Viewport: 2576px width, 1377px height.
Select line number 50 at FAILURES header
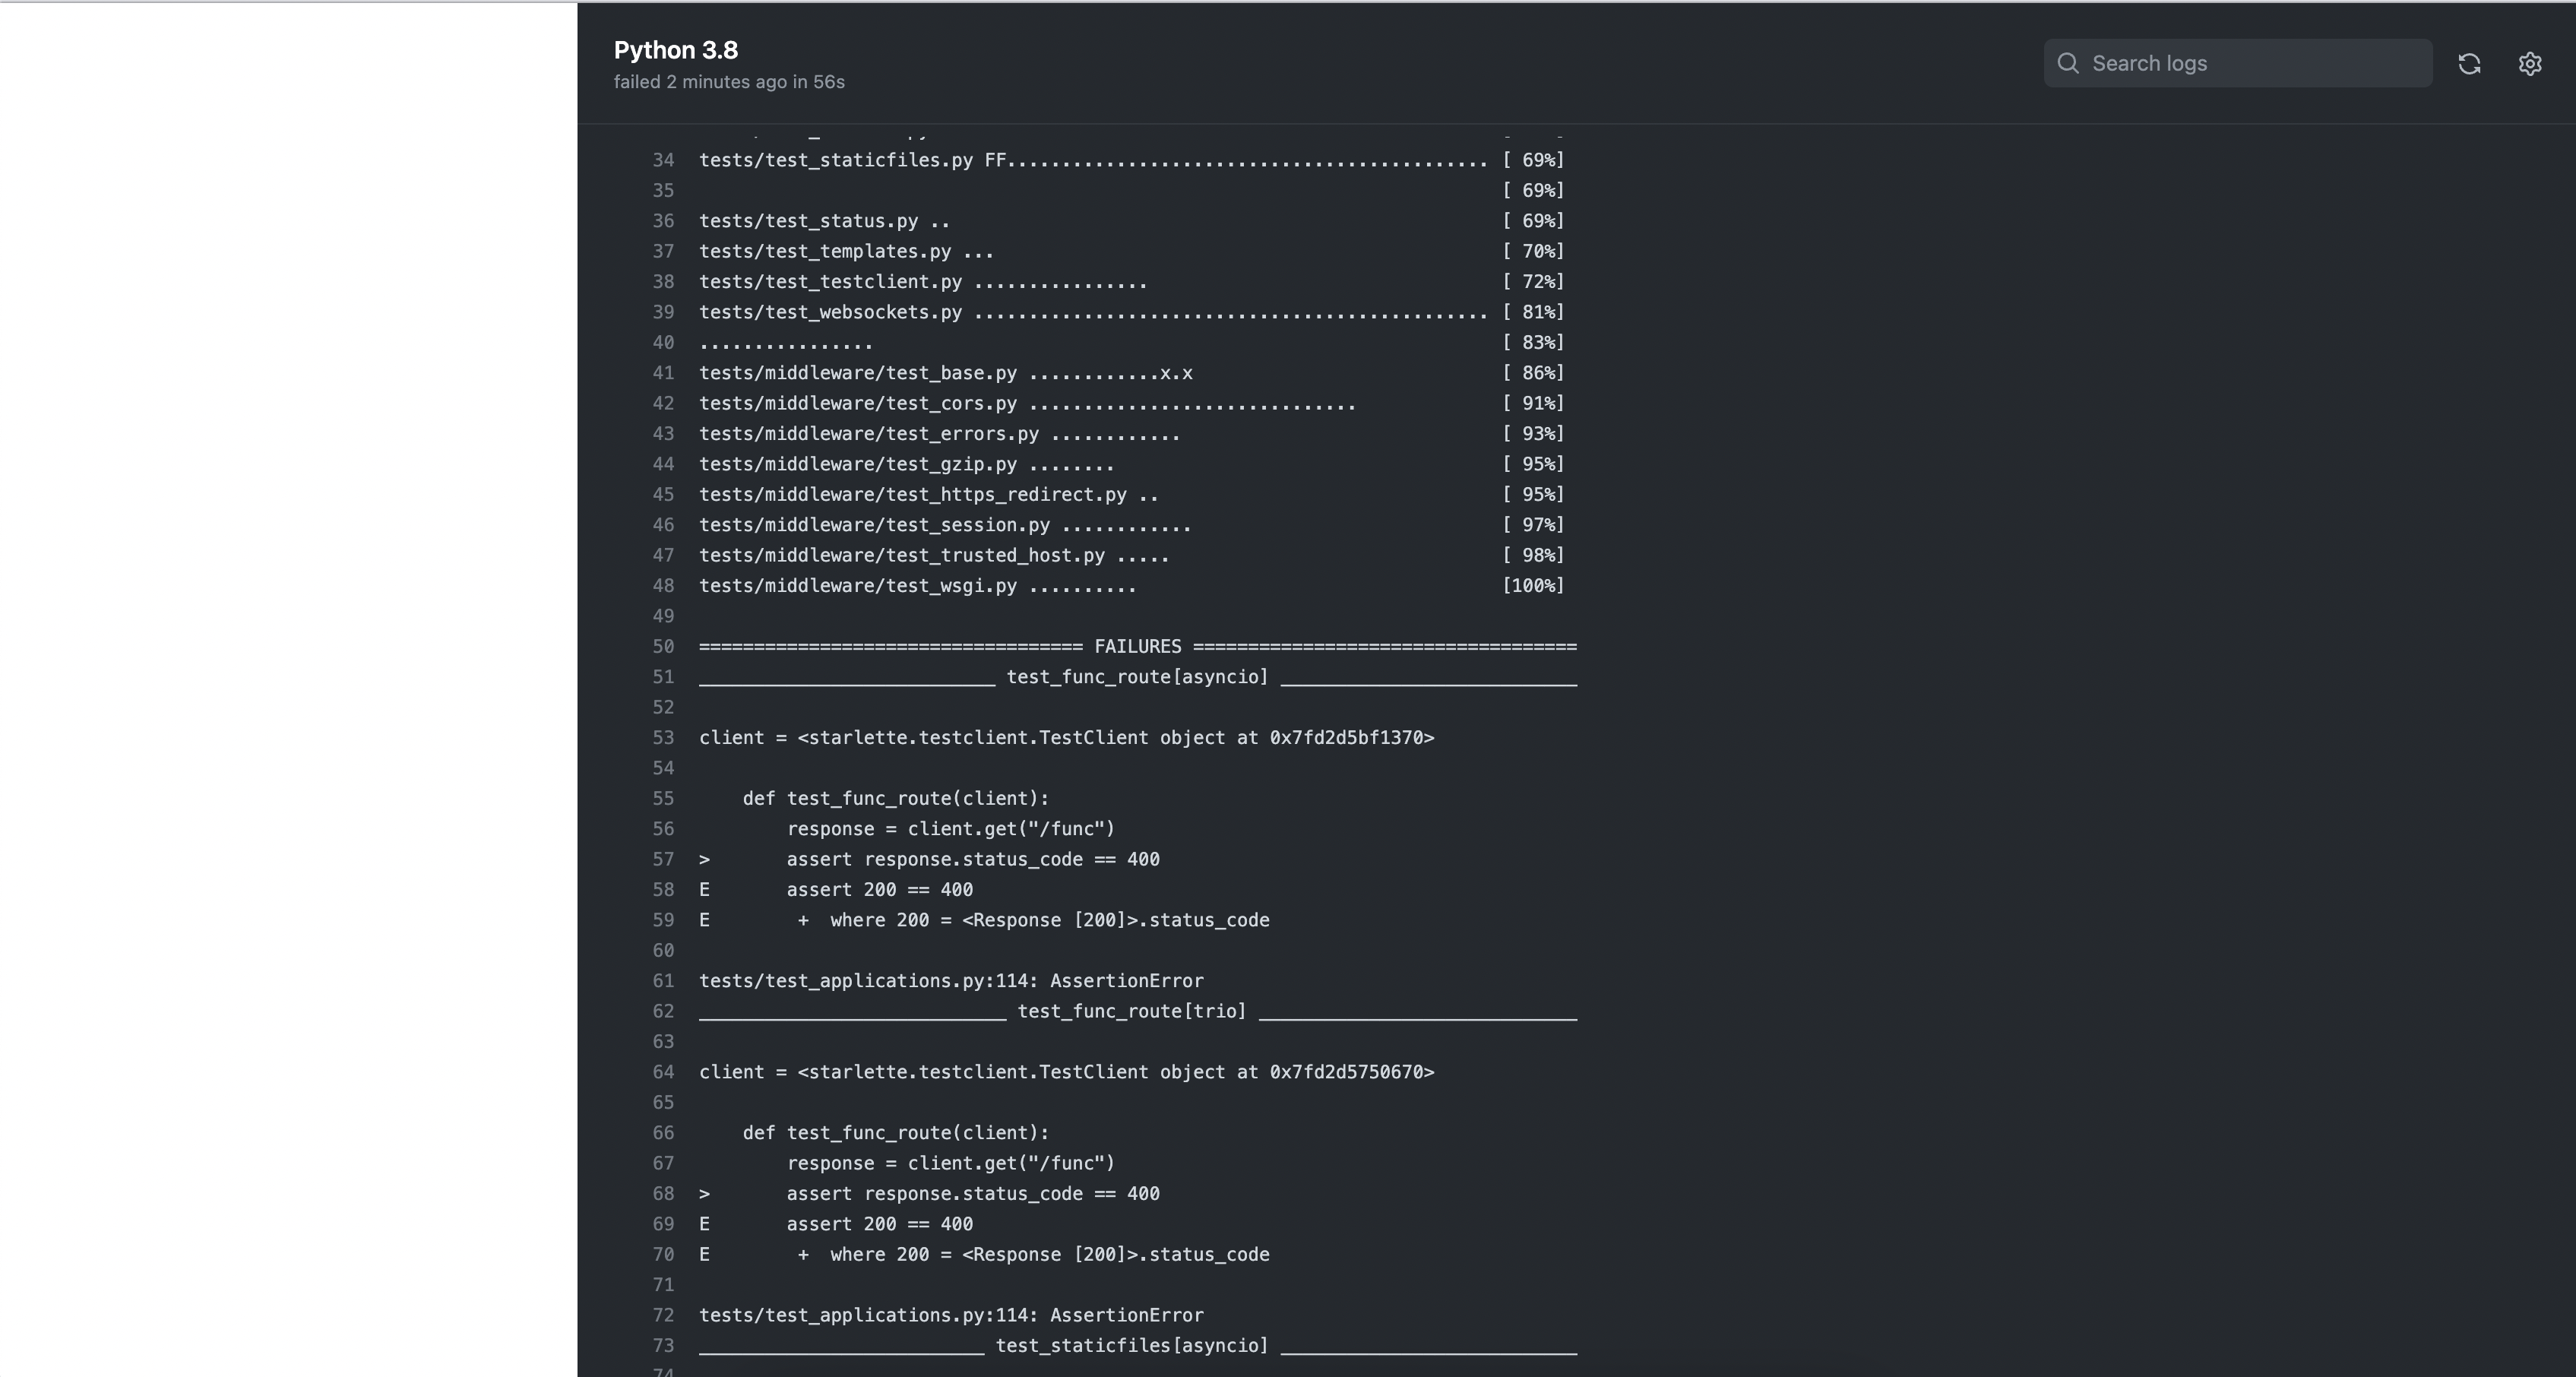tap(663, 646)
